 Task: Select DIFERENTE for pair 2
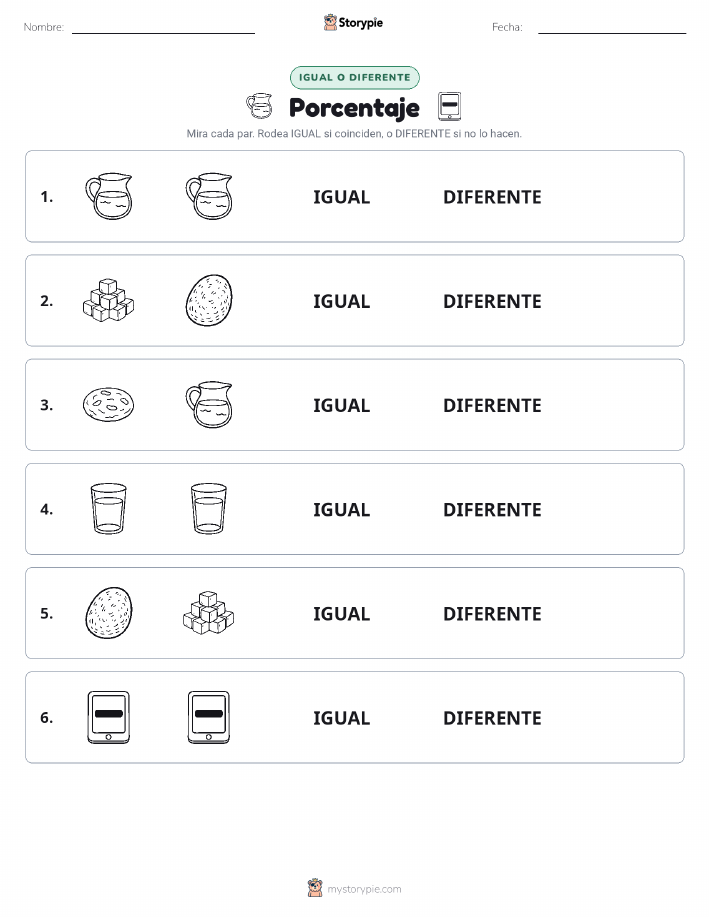[492, 301]
